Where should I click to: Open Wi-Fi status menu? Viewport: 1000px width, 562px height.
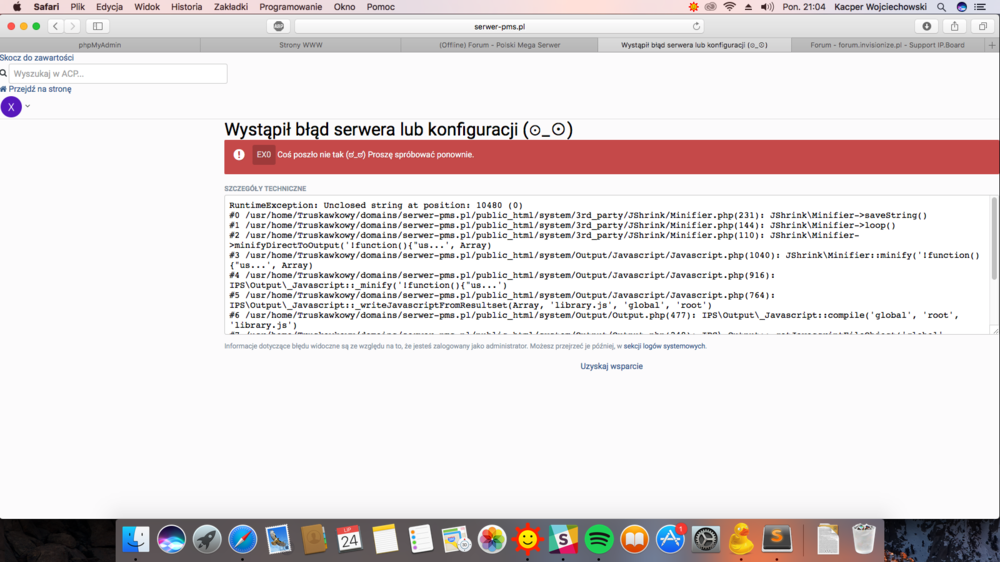tap(729, 7)
